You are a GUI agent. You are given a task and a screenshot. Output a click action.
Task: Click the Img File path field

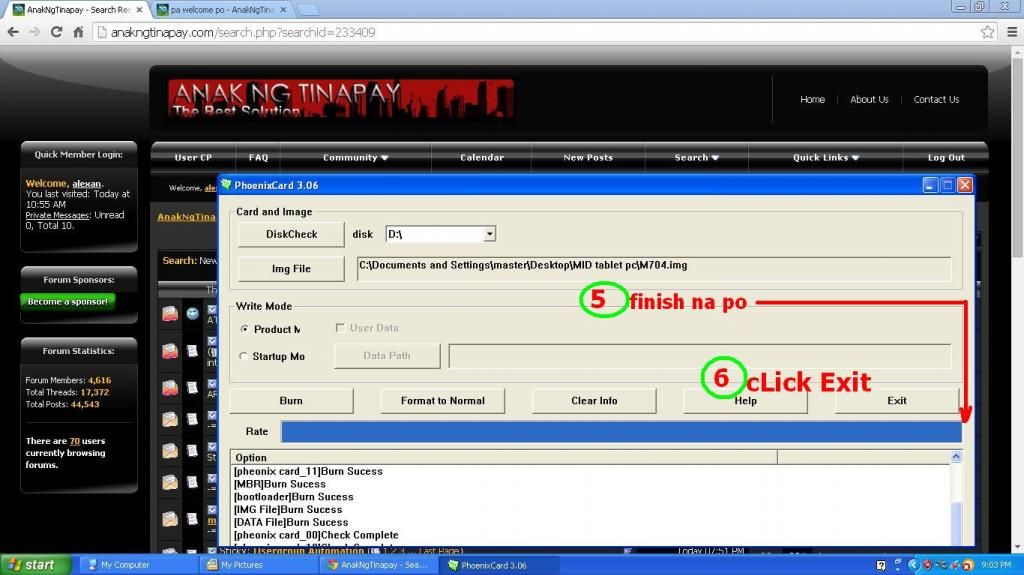click(x=653, y=269)
